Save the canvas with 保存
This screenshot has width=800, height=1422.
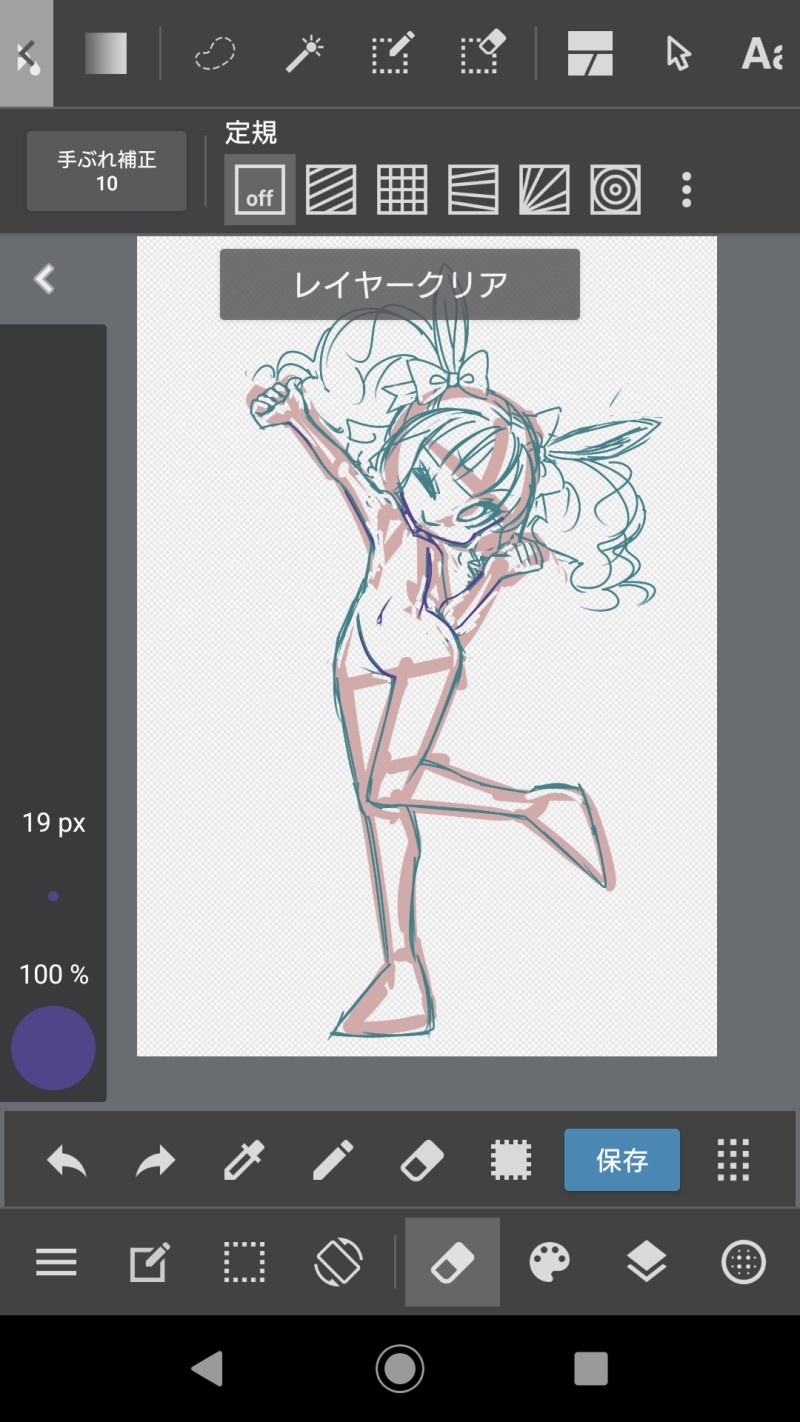click(x=622, y=1160)
